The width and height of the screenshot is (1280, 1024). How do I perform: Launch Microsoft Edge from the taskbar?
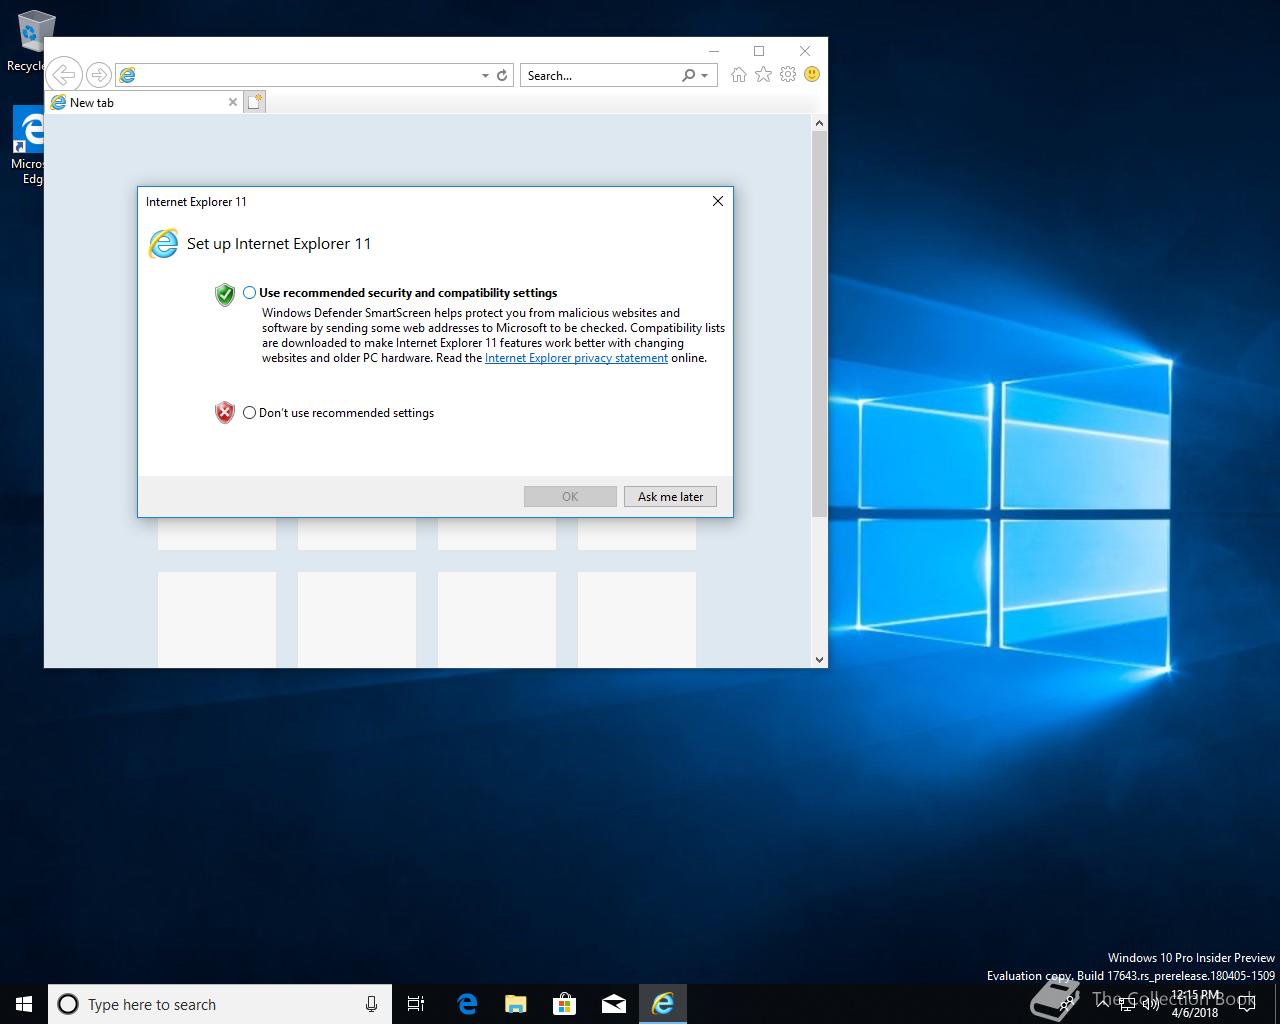[x=467, y=1004]
